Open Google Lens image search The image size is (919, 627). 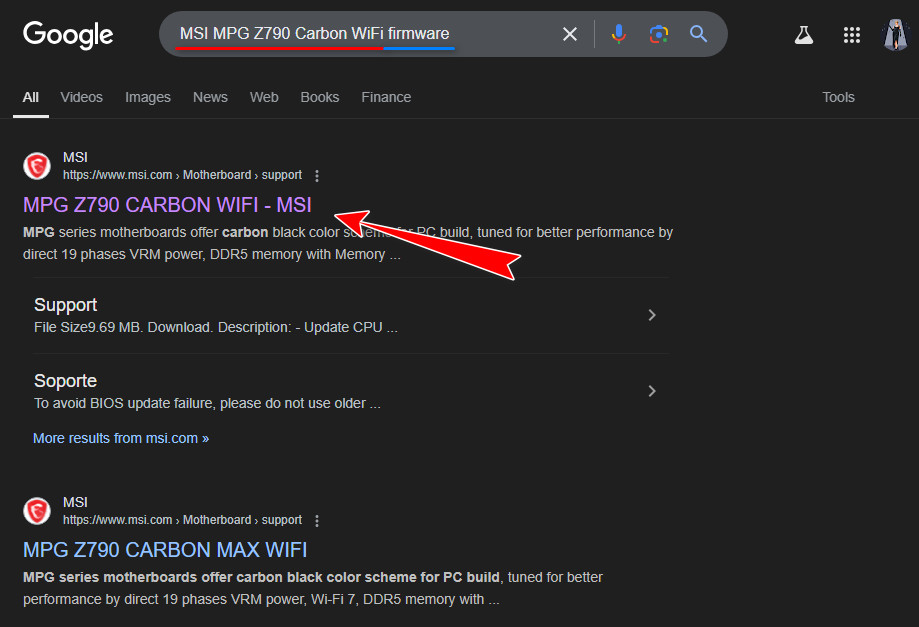659,34
